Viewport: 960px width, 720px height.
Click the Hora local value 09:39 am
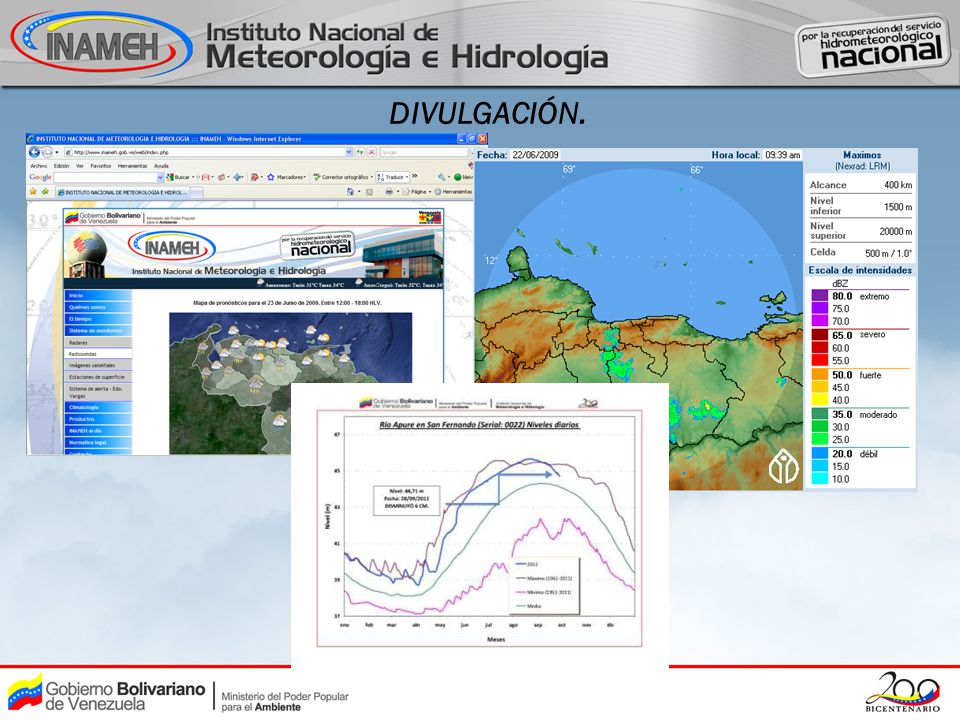(782, 155)
